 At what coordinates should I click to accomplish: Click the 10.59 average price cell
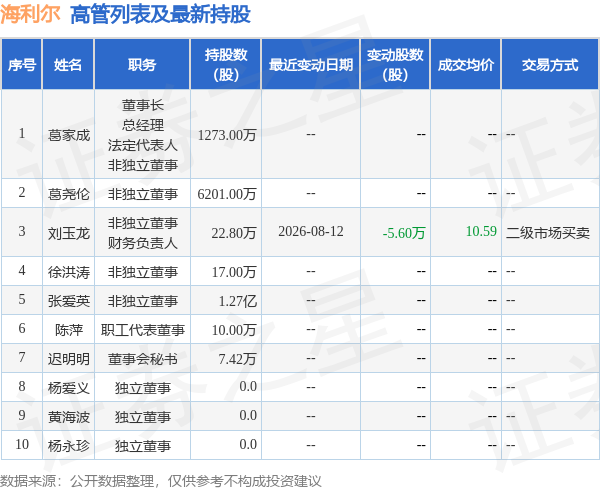tap(481, 231)
